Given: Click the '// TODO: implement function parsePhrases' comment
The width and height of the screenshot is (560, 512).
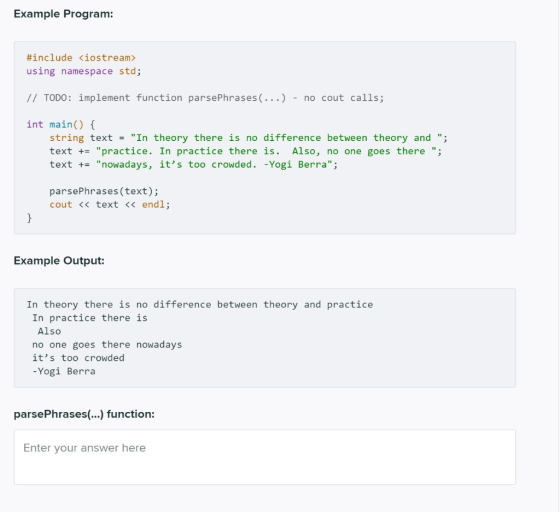Looking at the screenshot, I should click(x=205, y=98).
